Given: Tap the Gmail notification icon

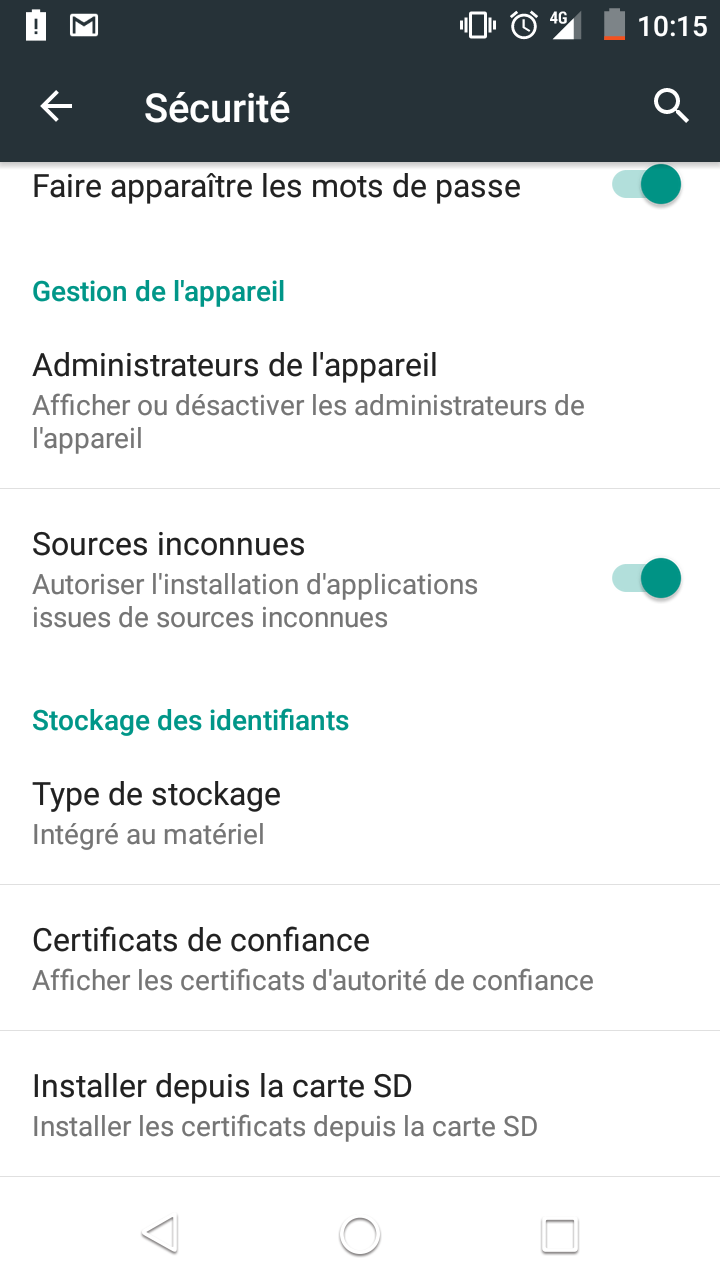Looking at the screenshot, I should pyautogui.click(x=84, y=25).
